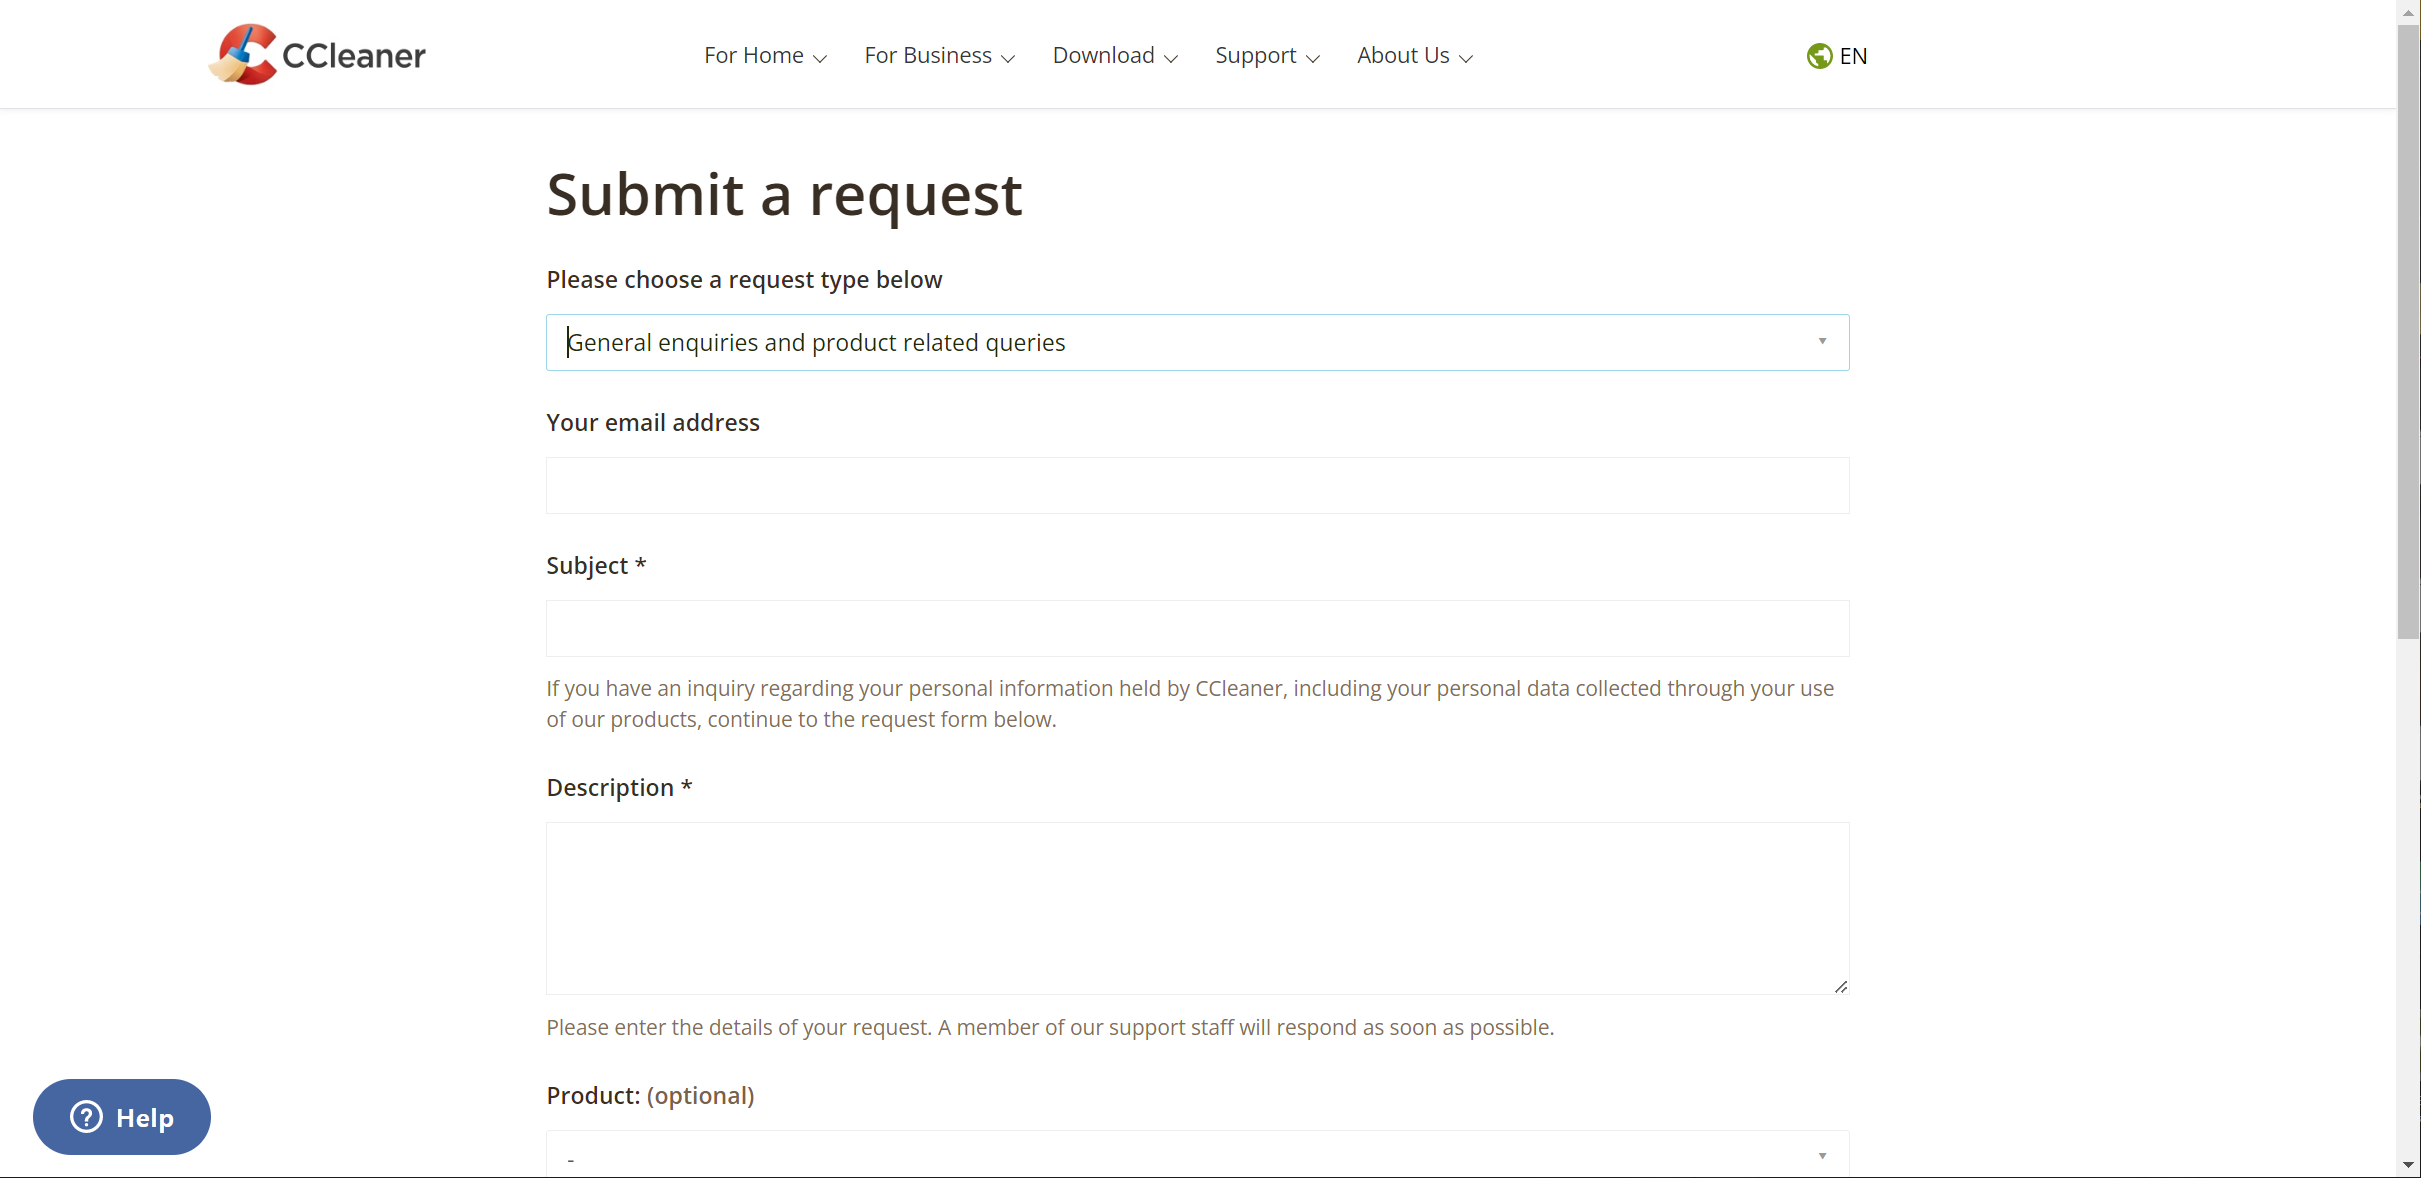
Task: Click the green globe language icon
Action: pos(1819,56)
